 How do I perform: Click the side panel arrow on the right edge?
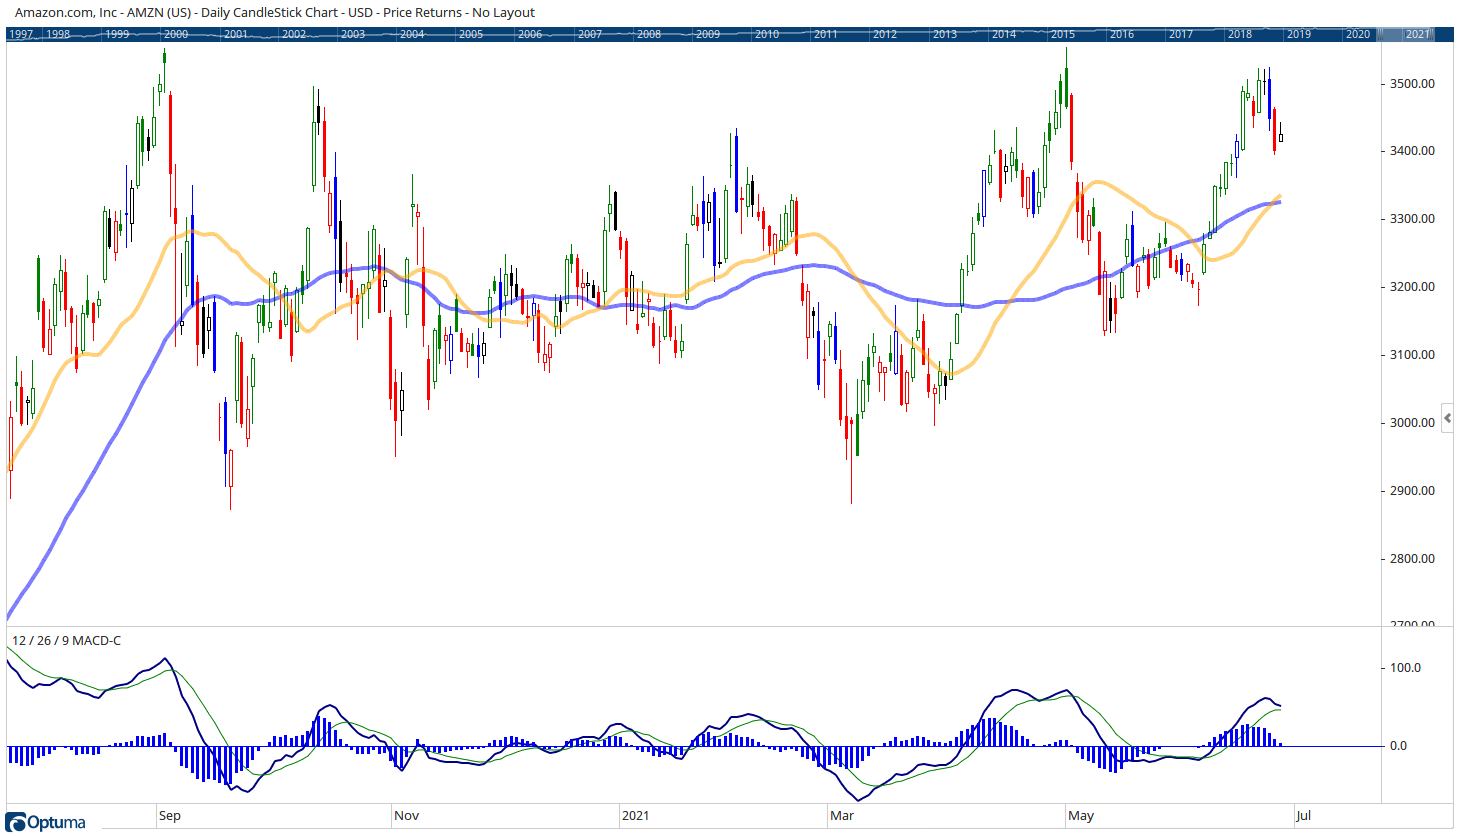point(1447,418)
